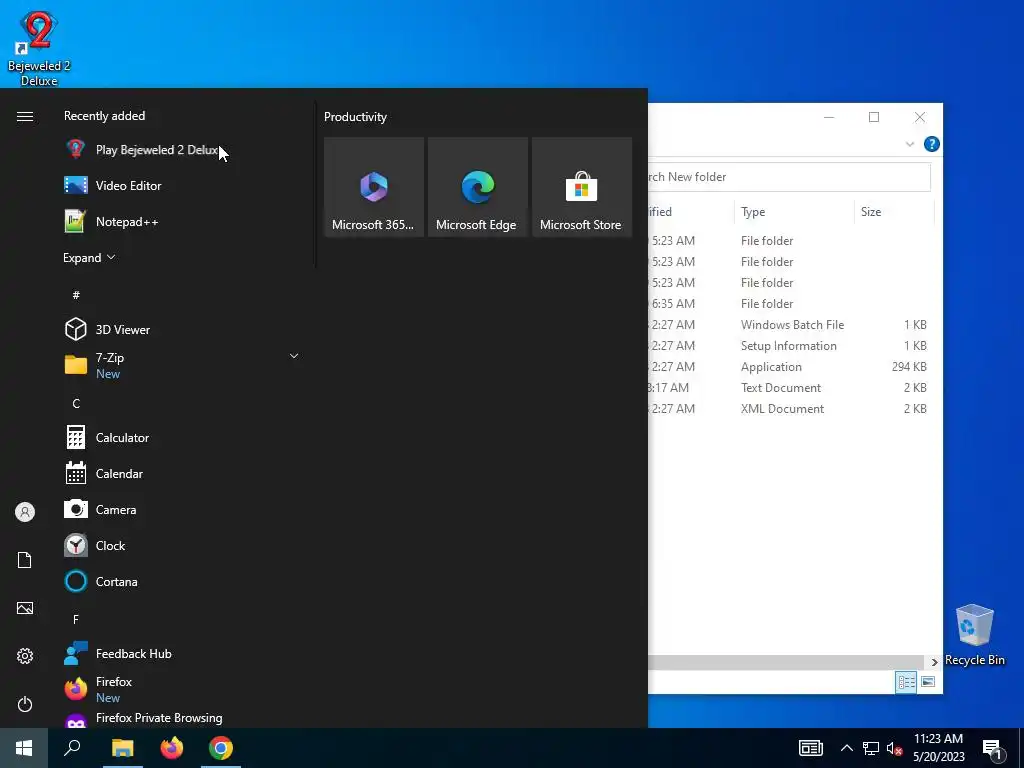Select the Recycle Bin desktop icon
The image size is (1024, 768).
[x=974, y=635]
